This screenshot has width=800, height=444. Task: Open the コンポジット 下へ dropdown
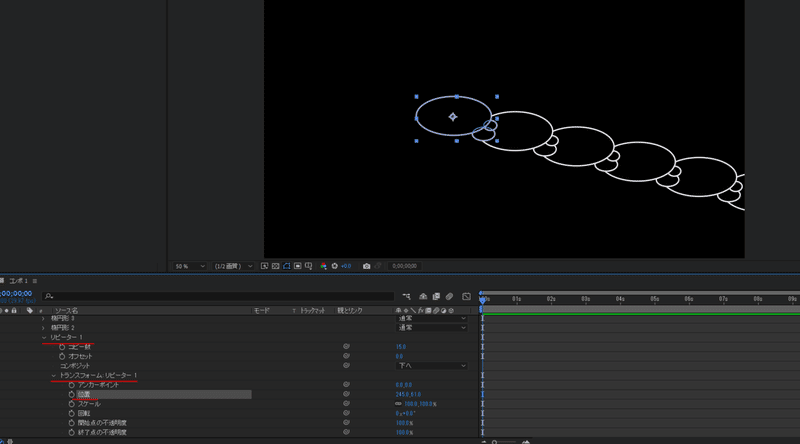click(432, 366)
